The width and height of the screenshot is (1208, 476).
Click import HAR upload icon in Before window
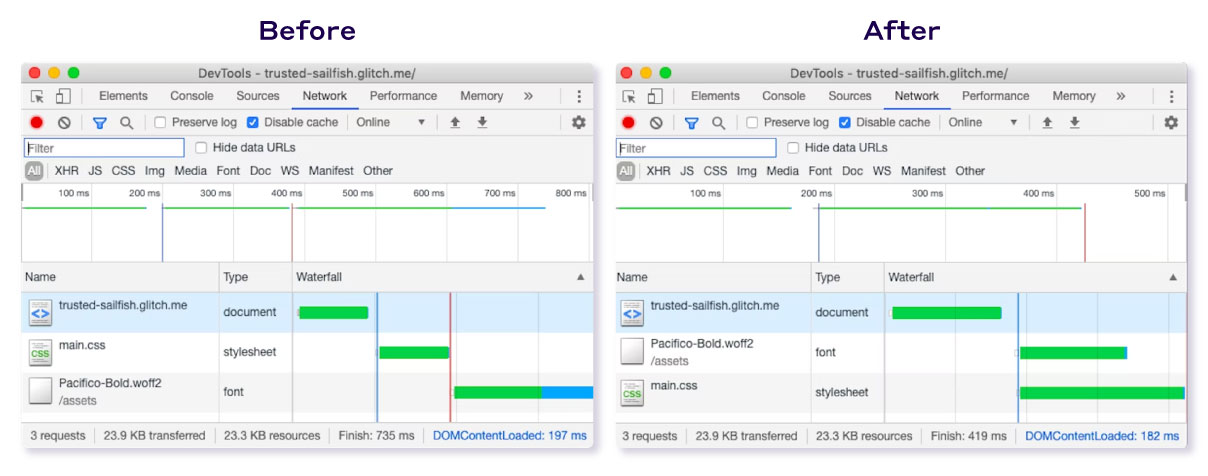(x=455, y=122)
